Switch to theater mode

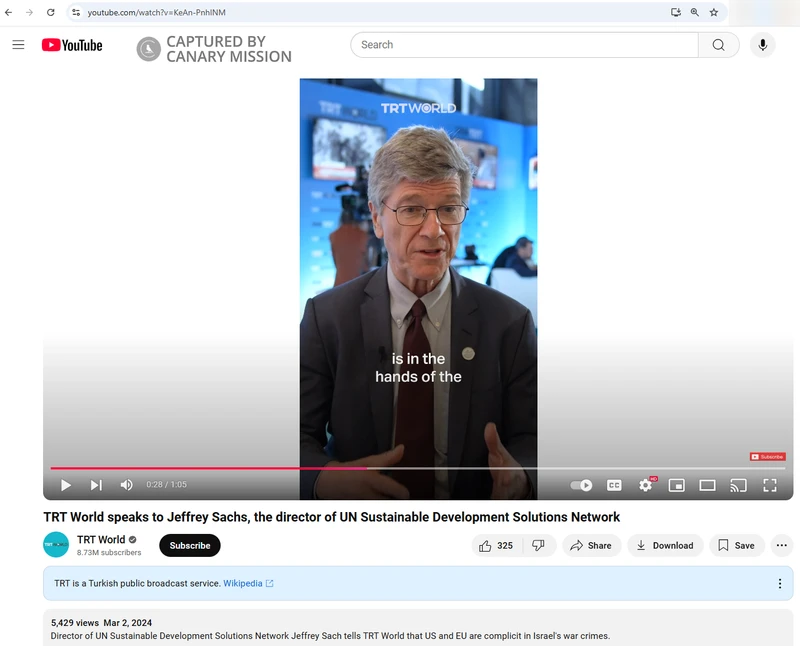pos(707,485)
